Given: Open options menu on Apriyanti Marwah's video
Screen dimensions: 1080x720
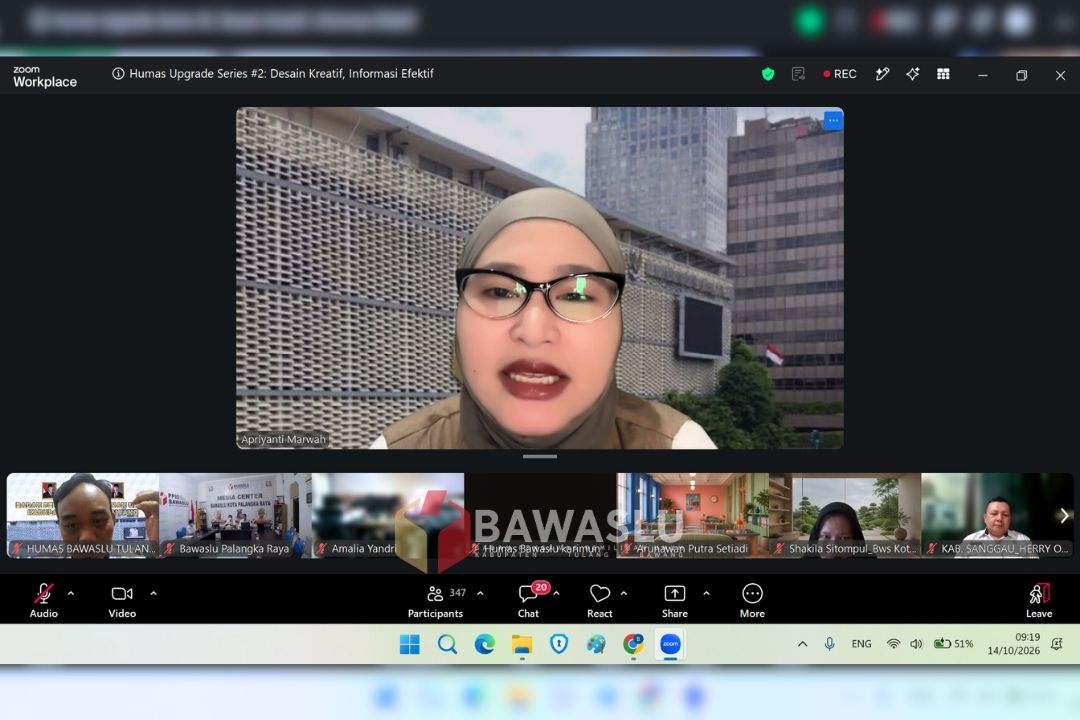Looking at the screenshot, I should 833,121.
